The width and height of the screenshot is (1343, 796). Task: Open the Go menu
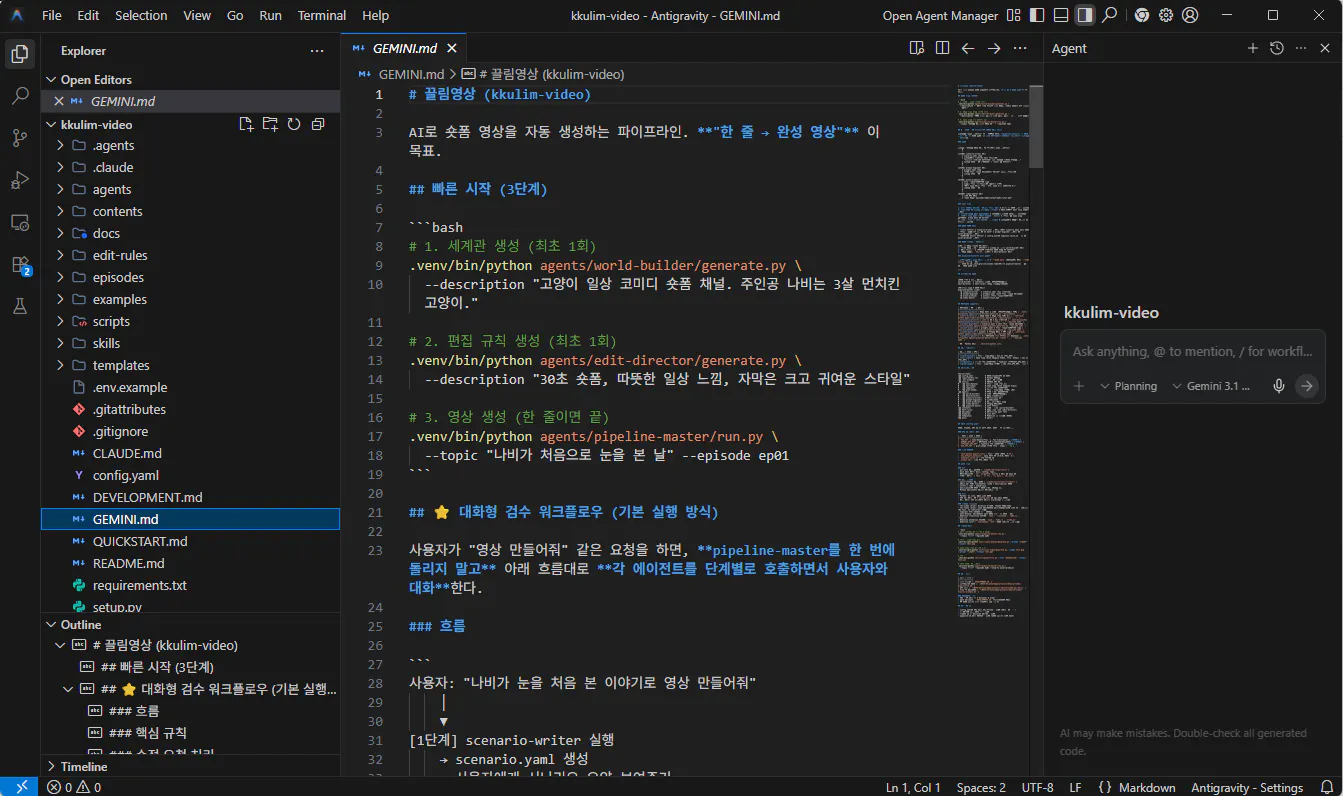point(235,15)
